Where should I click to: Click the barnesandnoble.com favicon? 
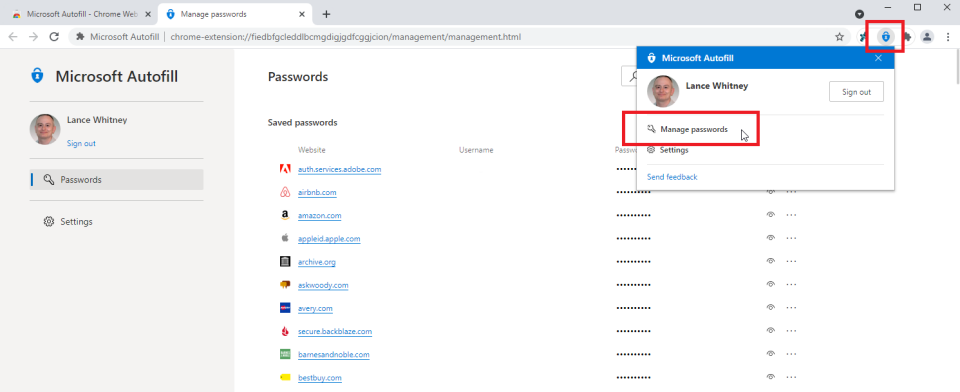(x=285, y=354)
